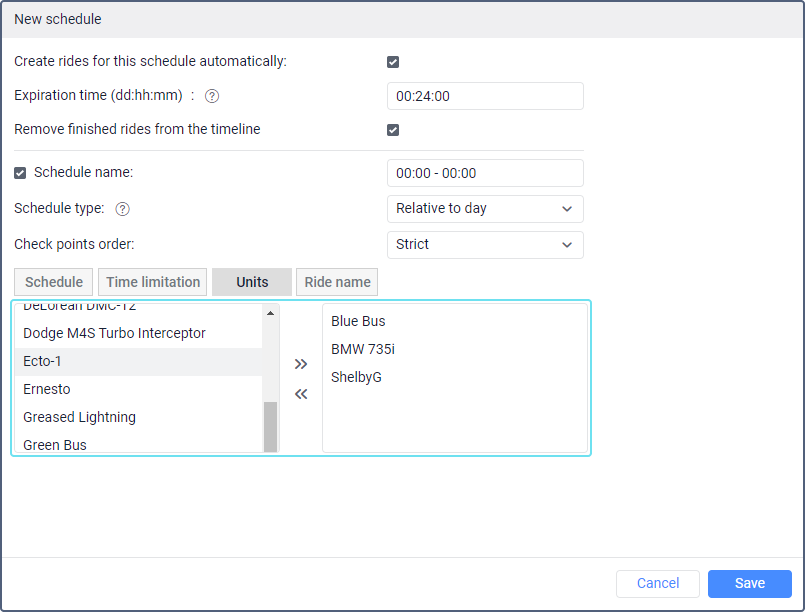Click the remove units double-arrow icon

[301, 394]
